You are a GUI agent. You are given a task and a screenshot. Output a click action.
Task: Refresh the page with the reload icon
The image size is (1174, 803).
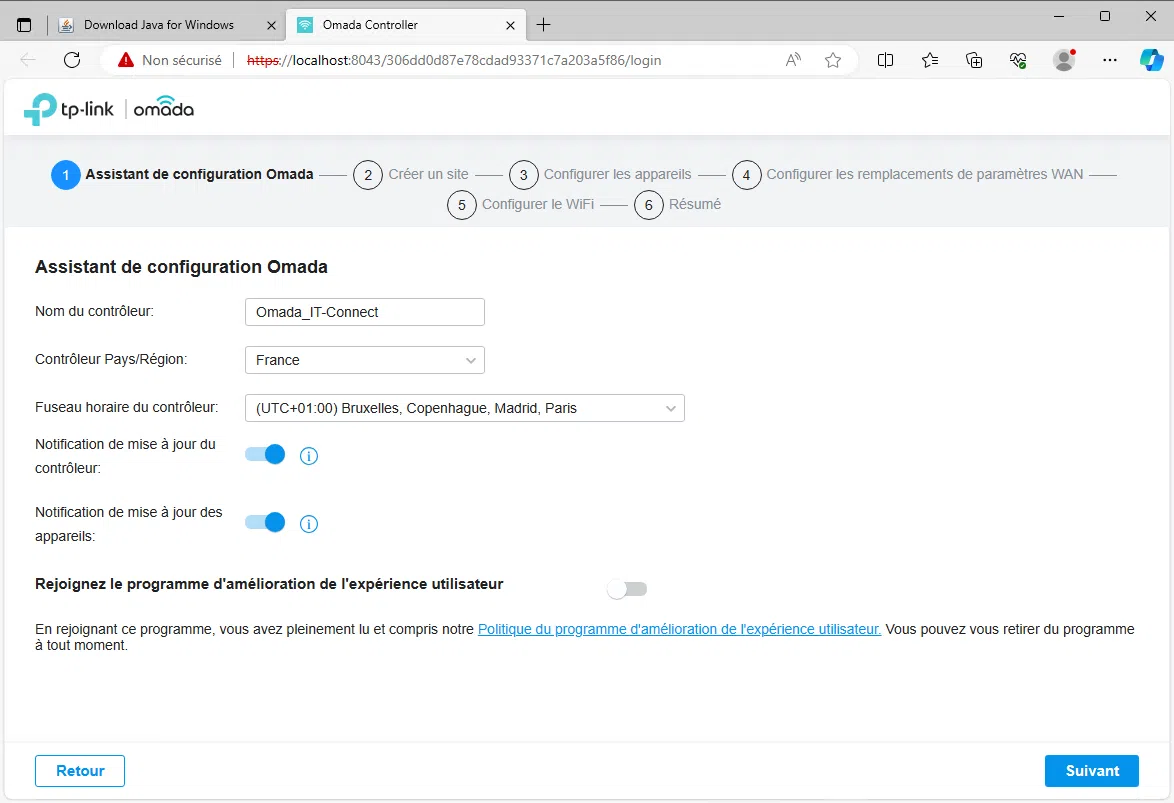coord(72,60)
